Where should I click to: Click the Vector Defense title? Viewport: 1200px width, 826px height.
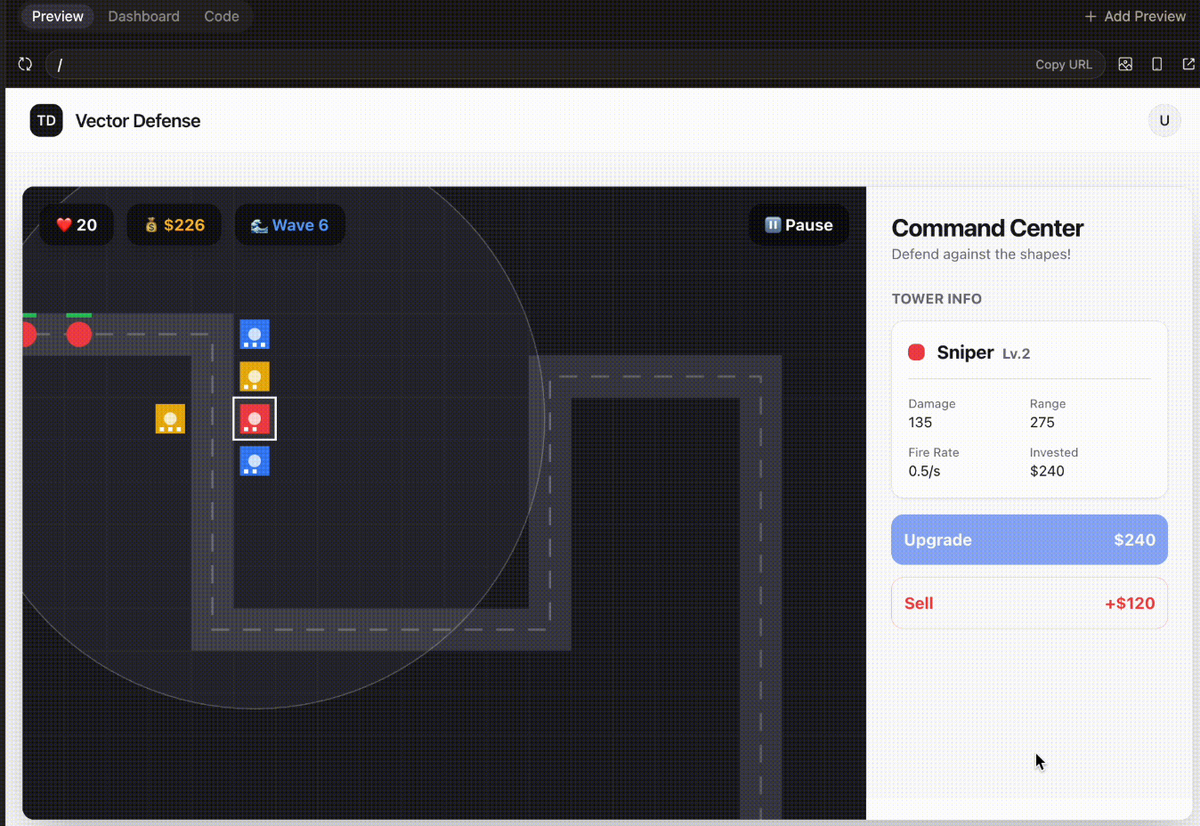138,121
